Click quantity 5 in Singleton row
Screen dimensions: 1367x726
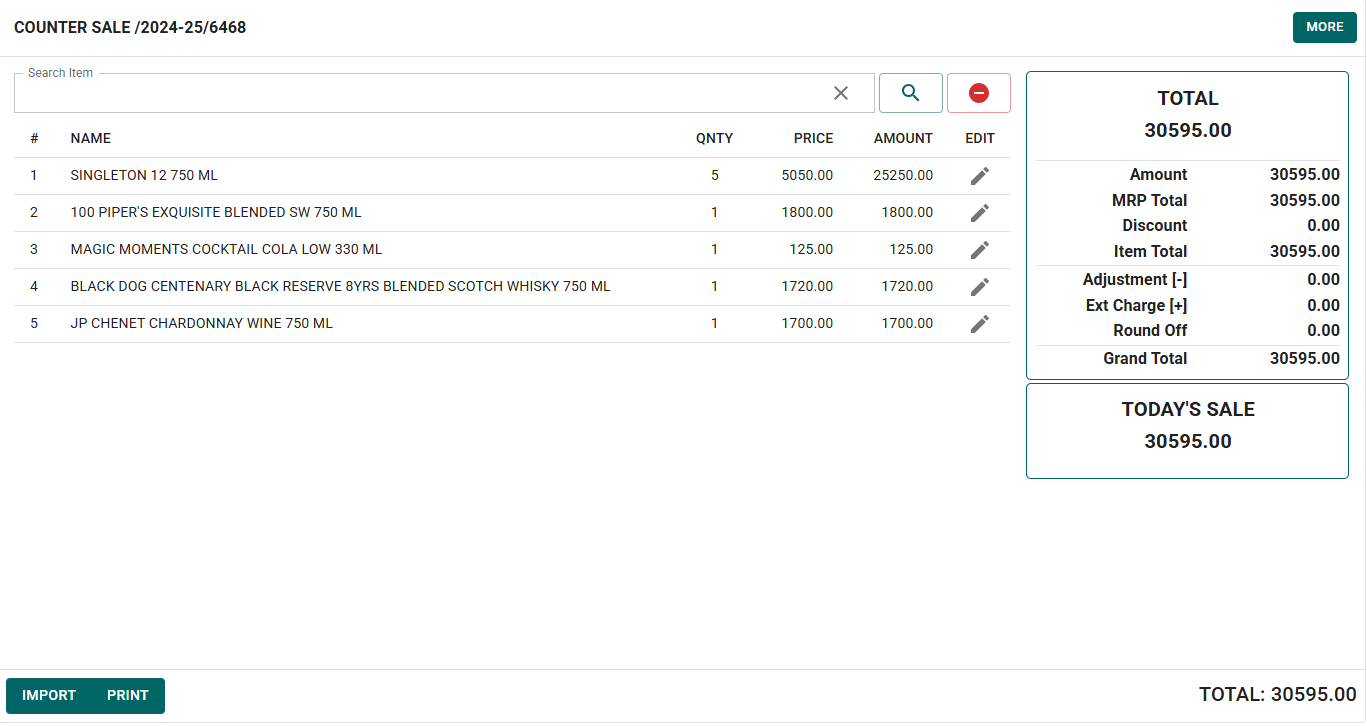(714, 175)
